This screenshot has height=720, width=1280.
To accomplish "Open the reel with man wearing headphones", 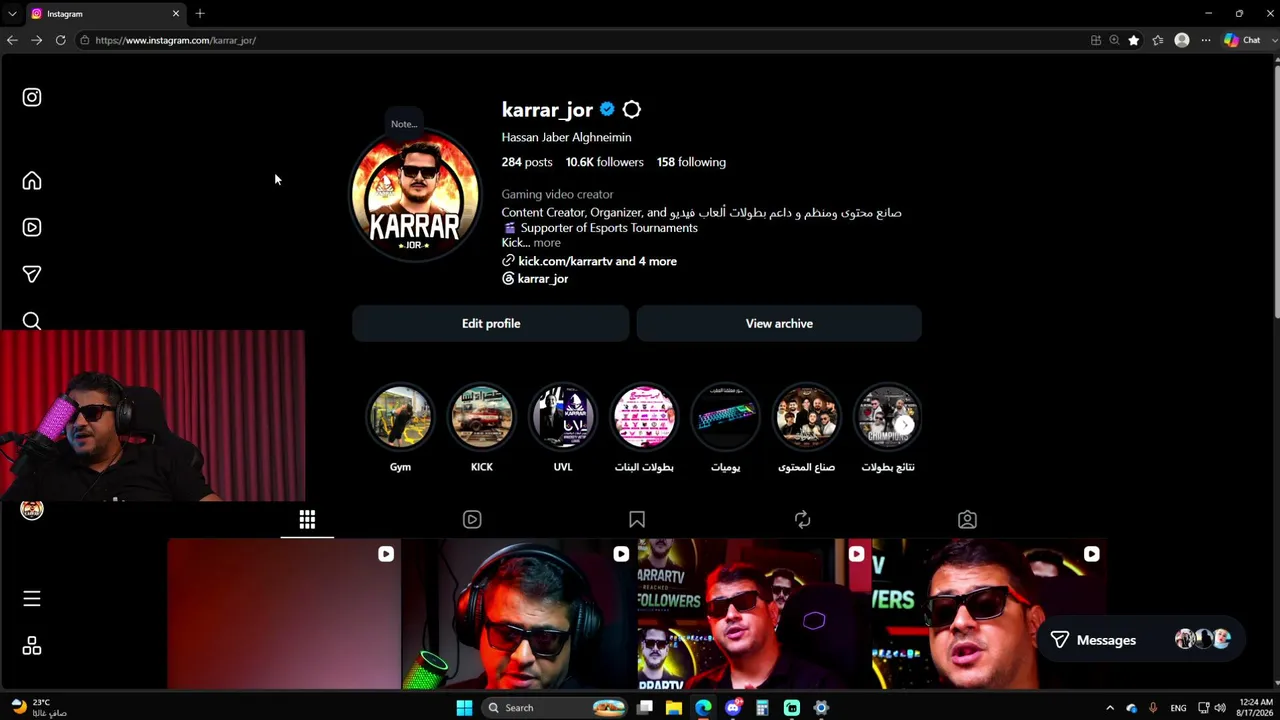I will [519, 614].
